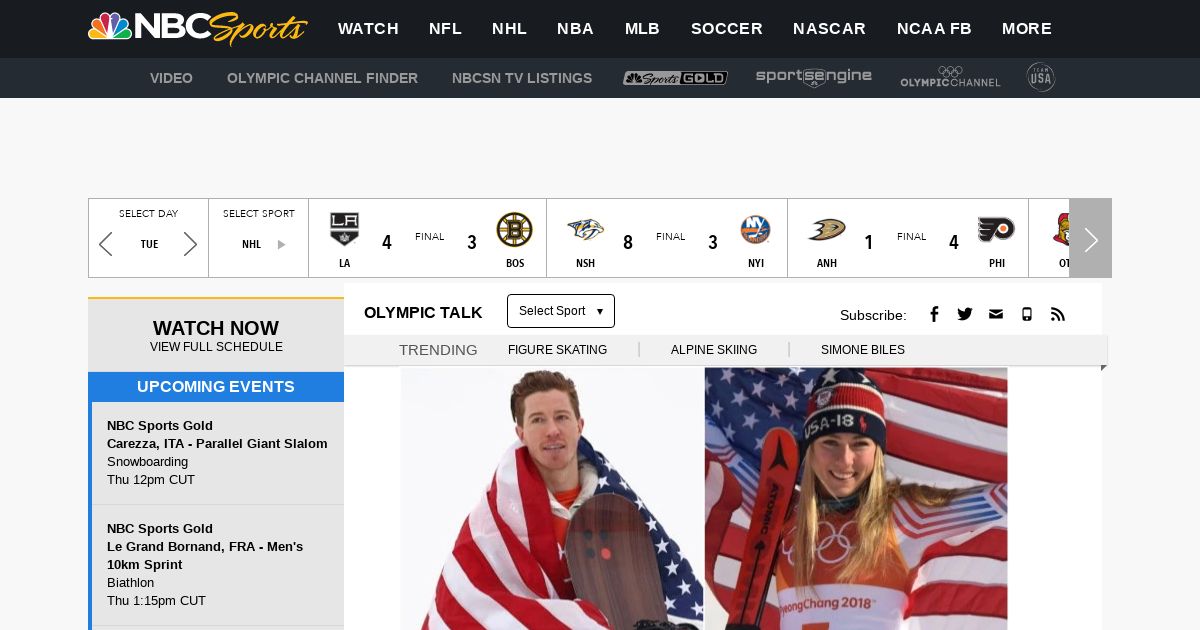Open the NCAA FB menu item
The image size is (1200, 630).
coord(934,29)
